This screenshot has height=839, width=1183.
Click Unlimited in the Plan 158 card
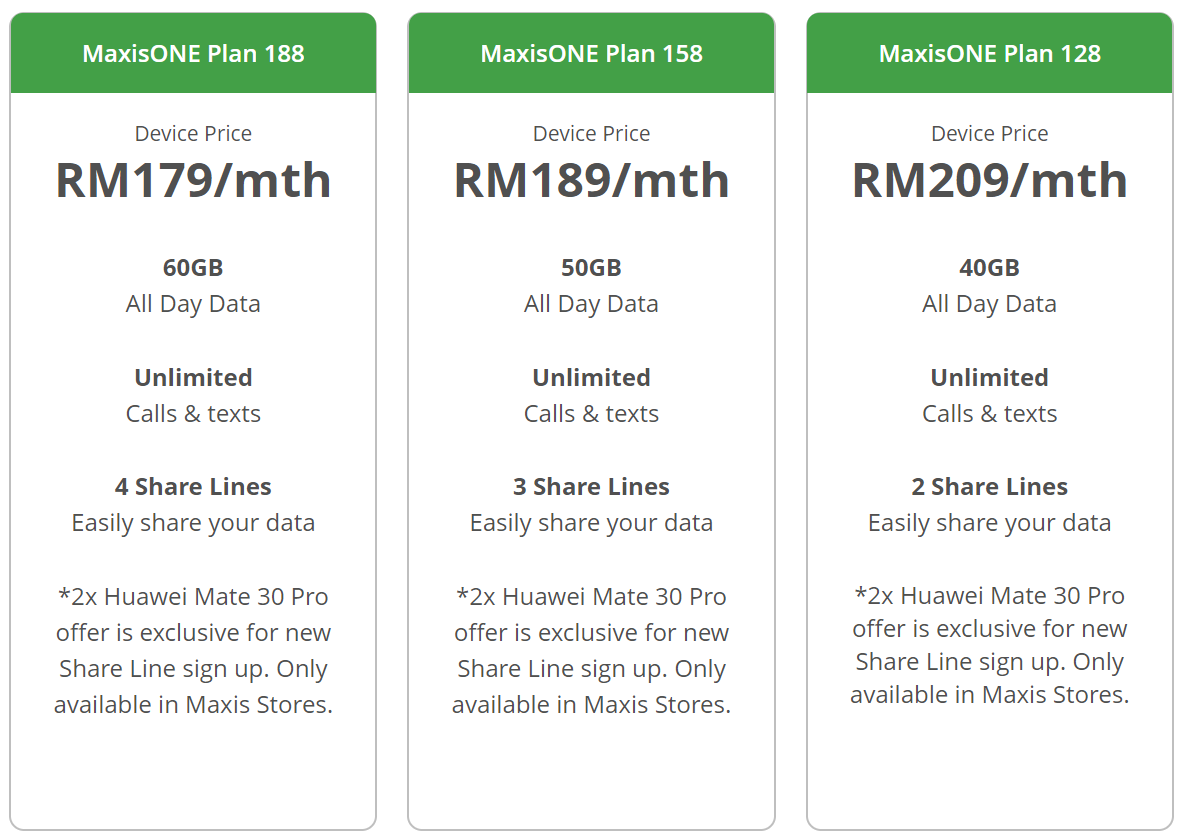pyautogui.click(x=591, y=378)
